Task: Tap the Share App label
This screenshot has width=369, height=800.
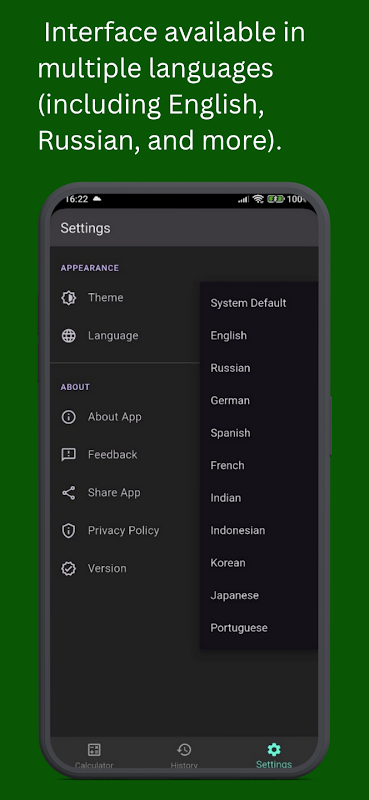Action: click(114, 493)
